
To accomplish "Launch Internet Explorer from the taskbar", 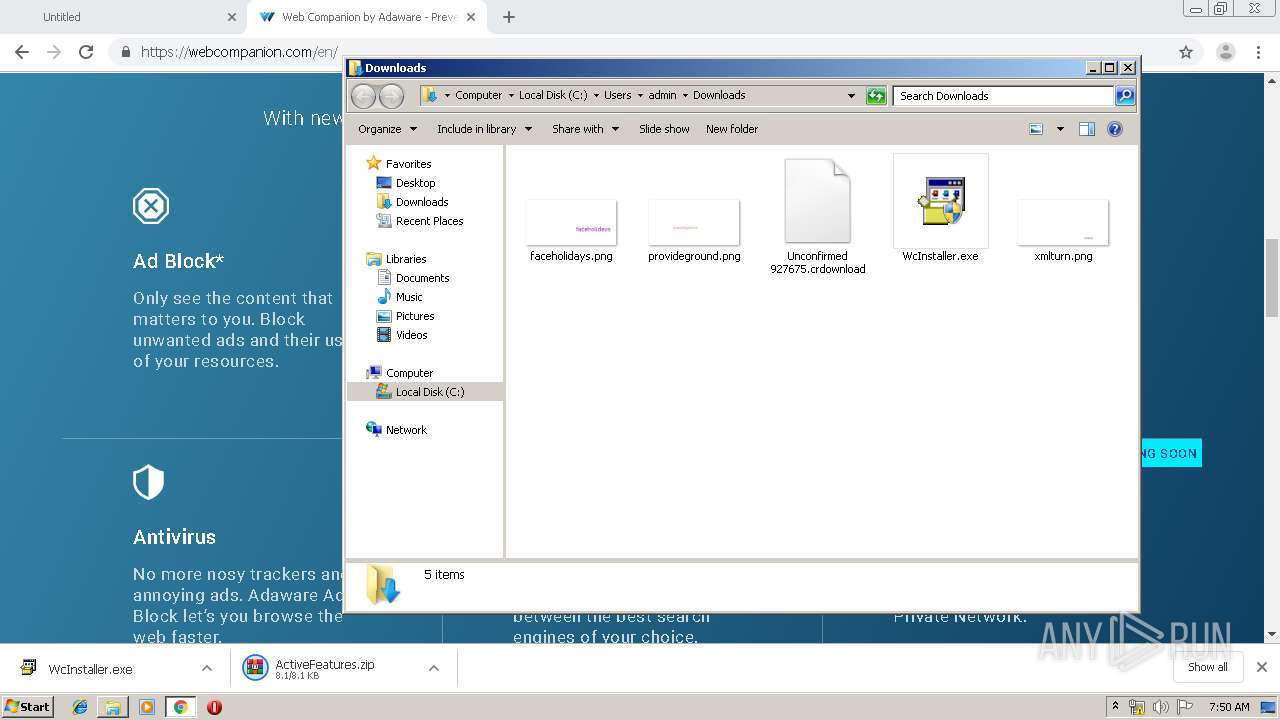I will pyautogui.click(x=80, y=707).
